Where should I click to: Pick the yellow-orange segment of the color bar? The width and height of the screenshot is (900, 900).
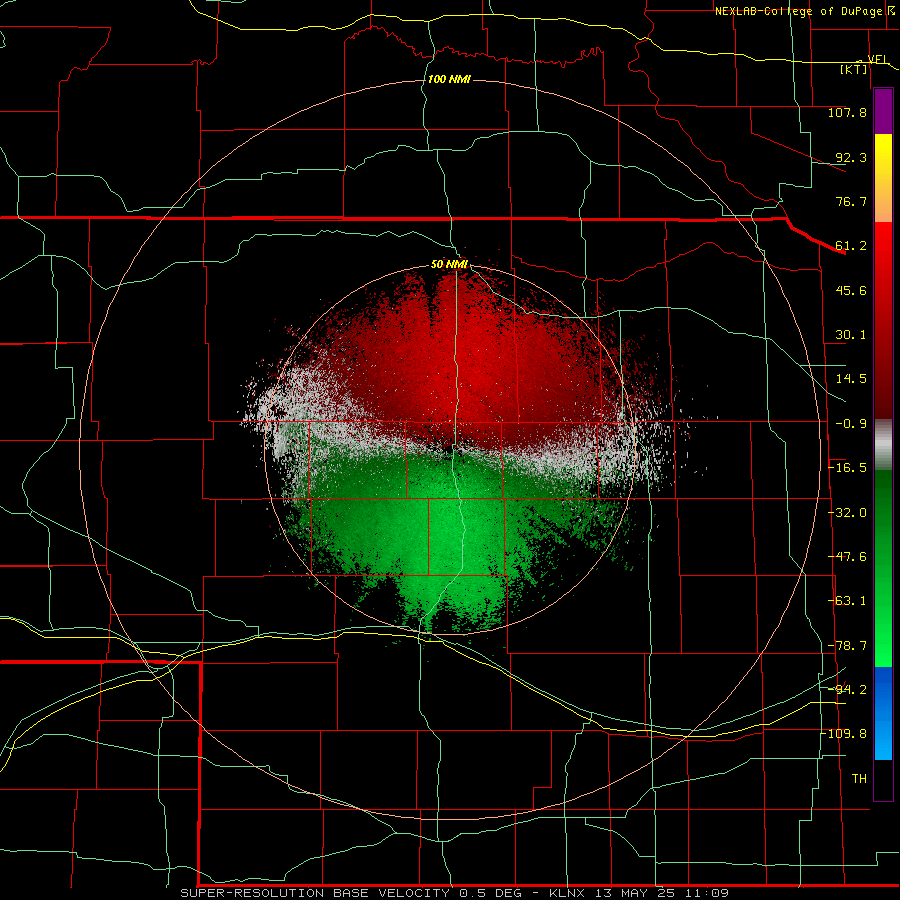pos(883,178)
